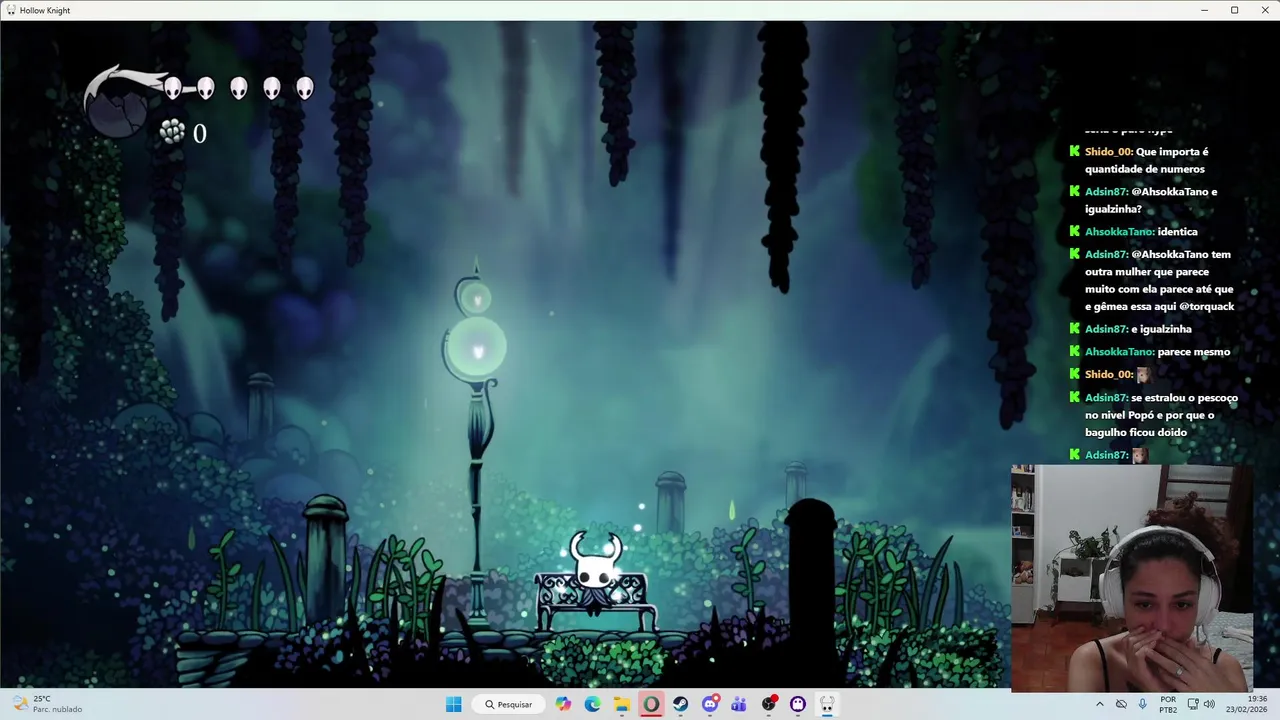Open Microsoft Teams from the taskbar
Screen dimensions: 1280x720
739,704
